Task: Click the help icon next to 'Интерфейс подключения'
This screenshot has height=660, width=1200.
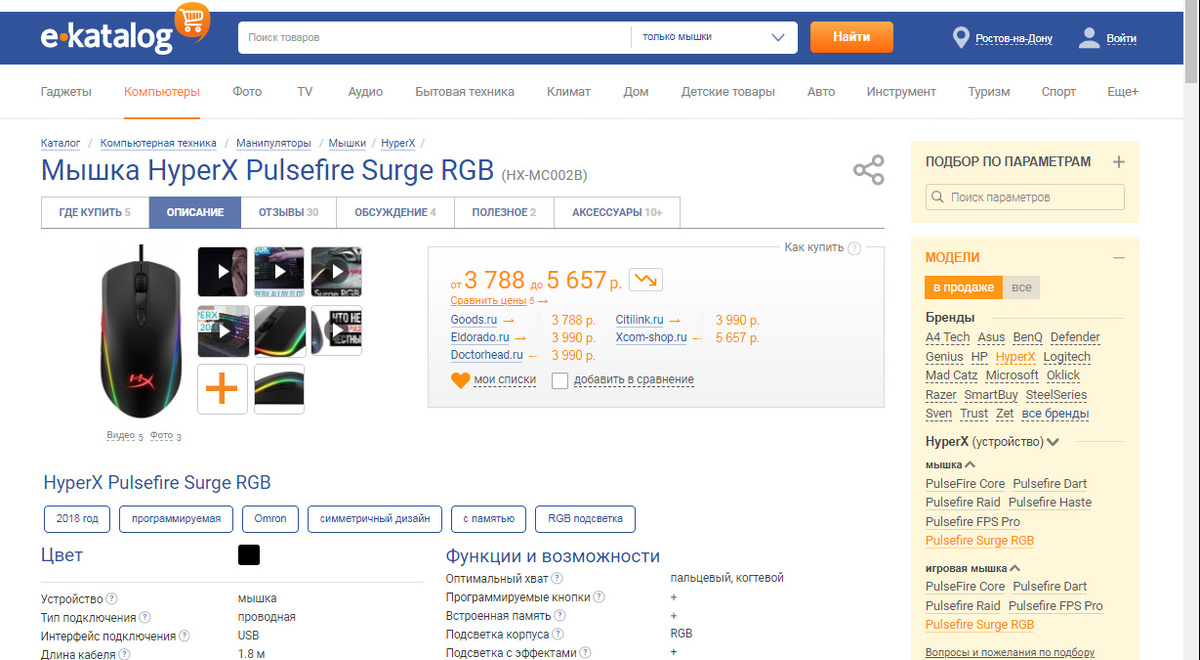Action: point(183,636)
